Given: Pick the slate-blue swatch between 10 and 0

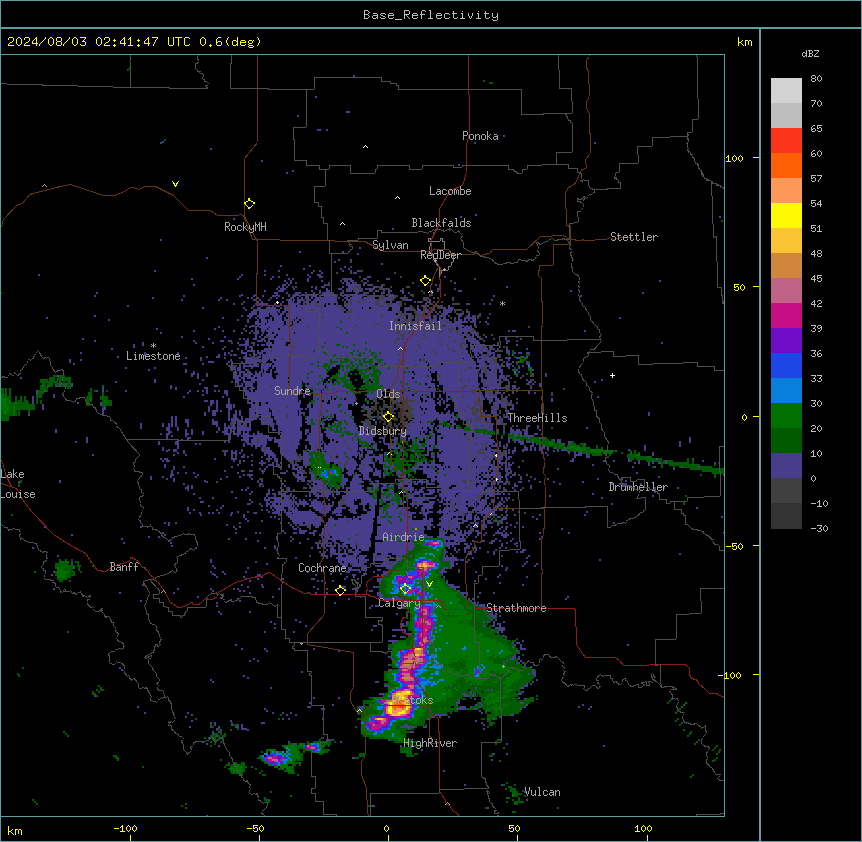Looking at the screenshot, I should pyautogui.click(x=786, y=466).
